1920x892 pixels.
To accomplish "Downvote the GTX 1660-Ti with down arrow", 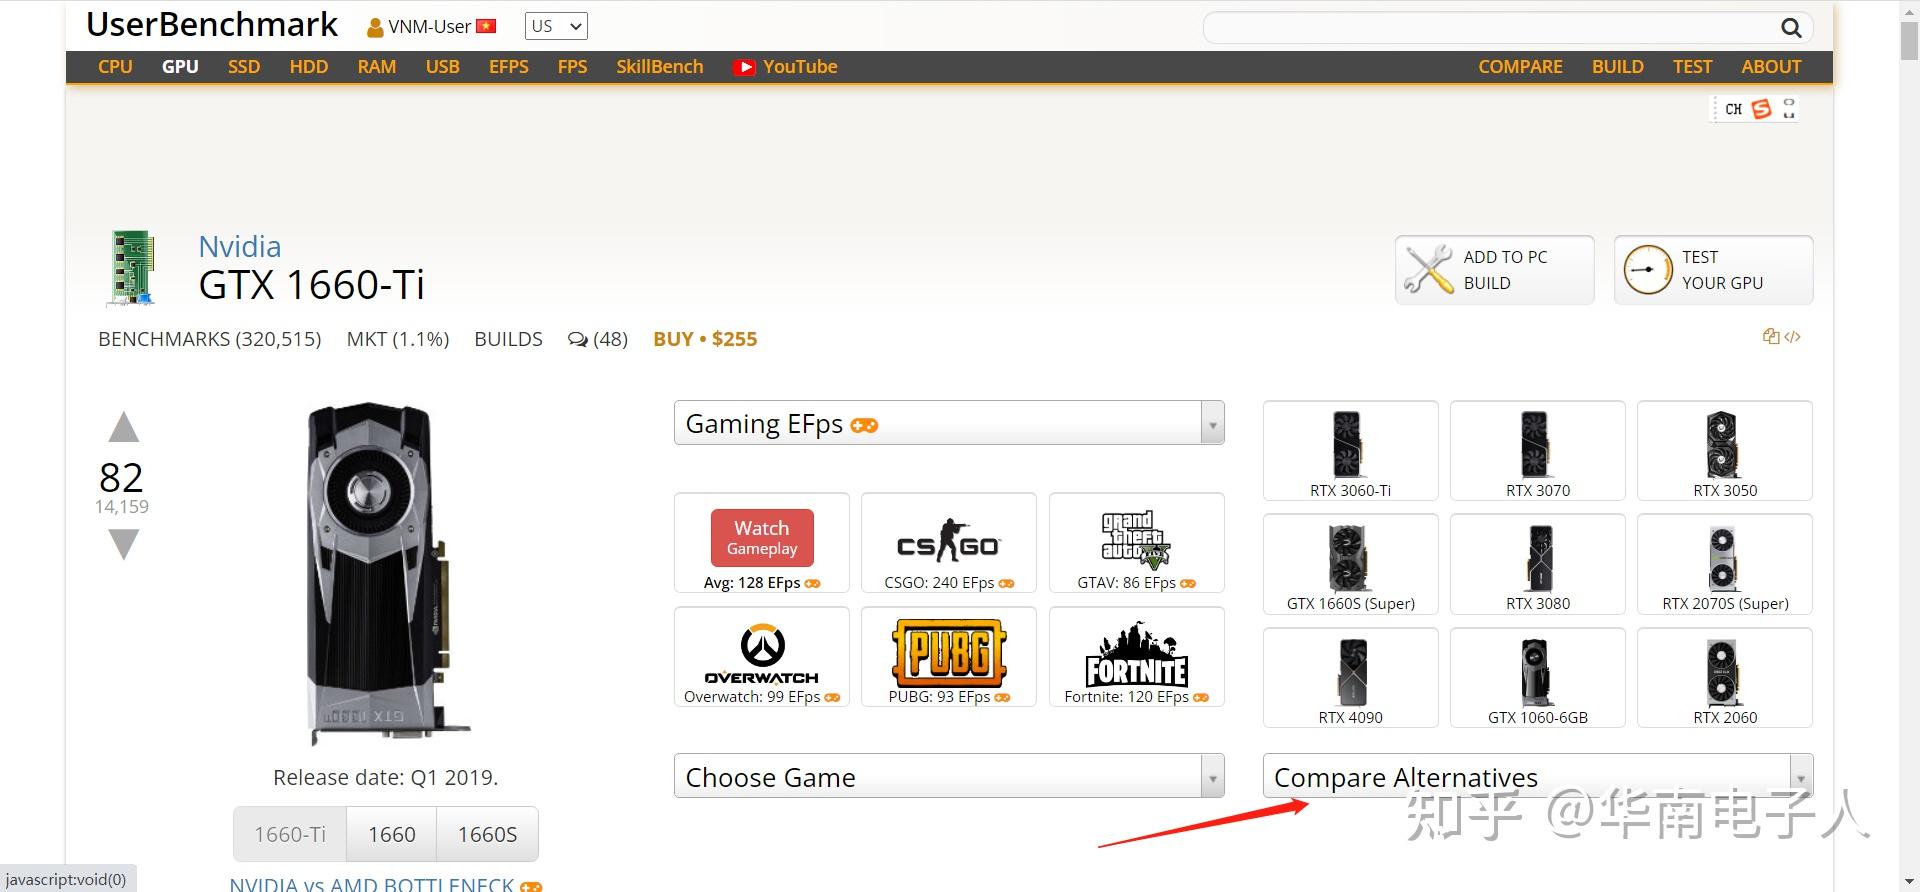I will [124, 545].
